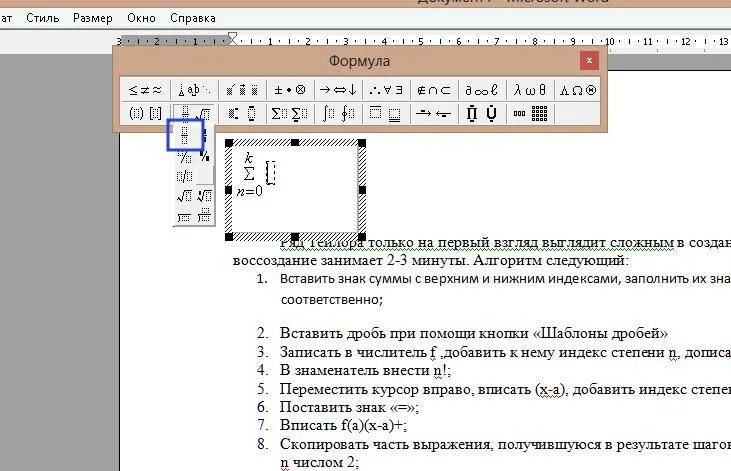
Task: Open the fence templates palette with brackets
Action: tap(145, 113)
